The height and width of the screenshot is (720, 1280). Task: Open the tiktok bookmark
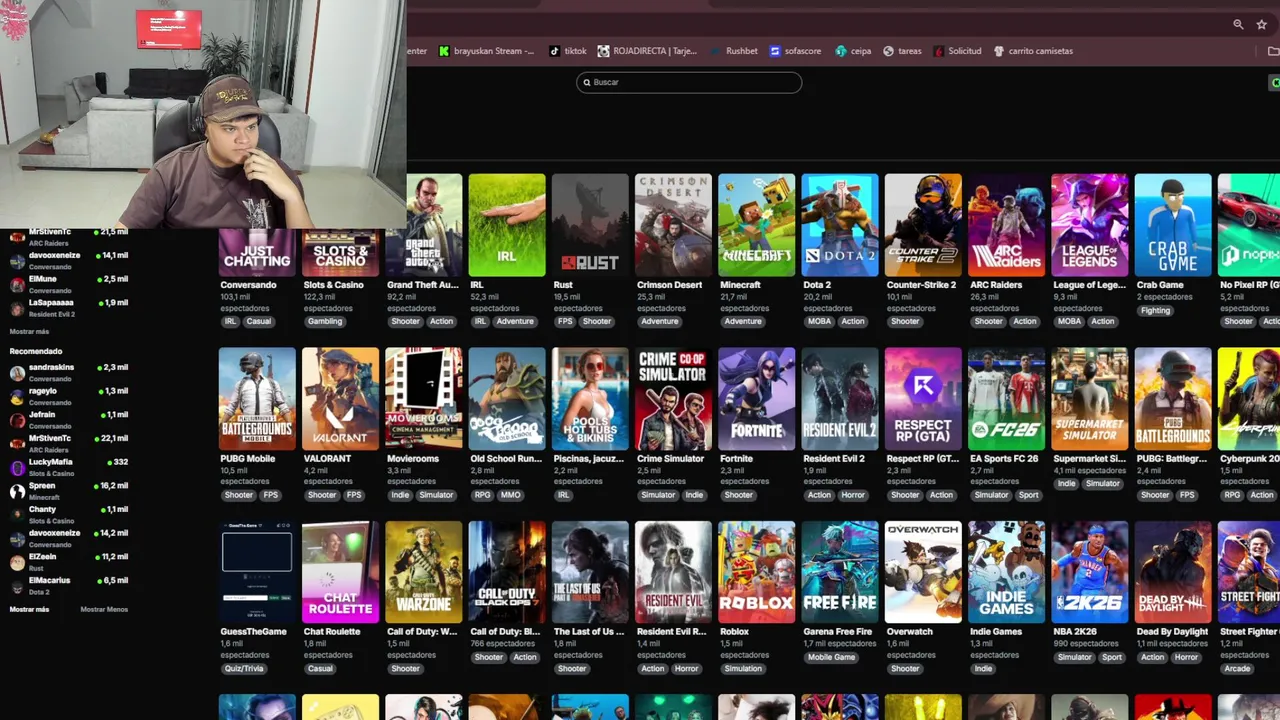click(x=569, y=51)
